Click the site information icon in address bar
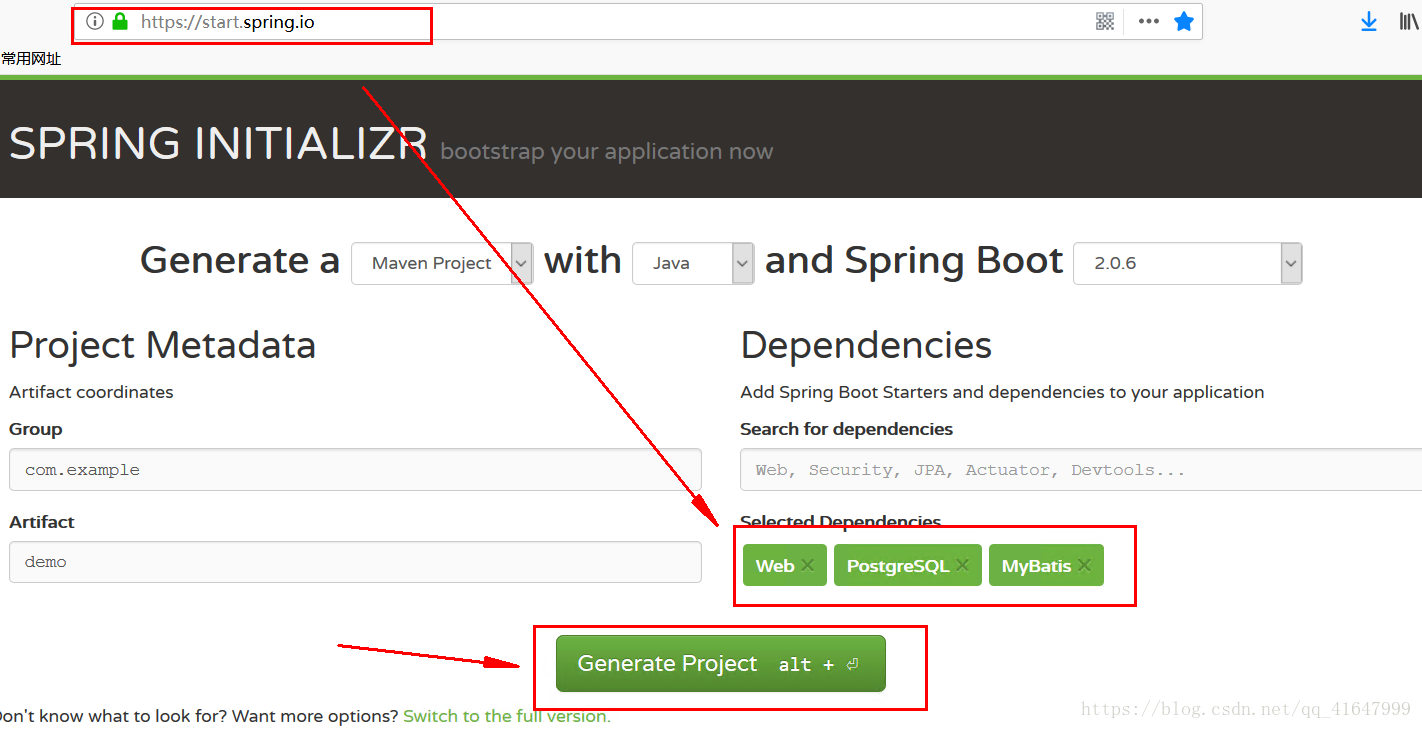 (x=95, y=21)
